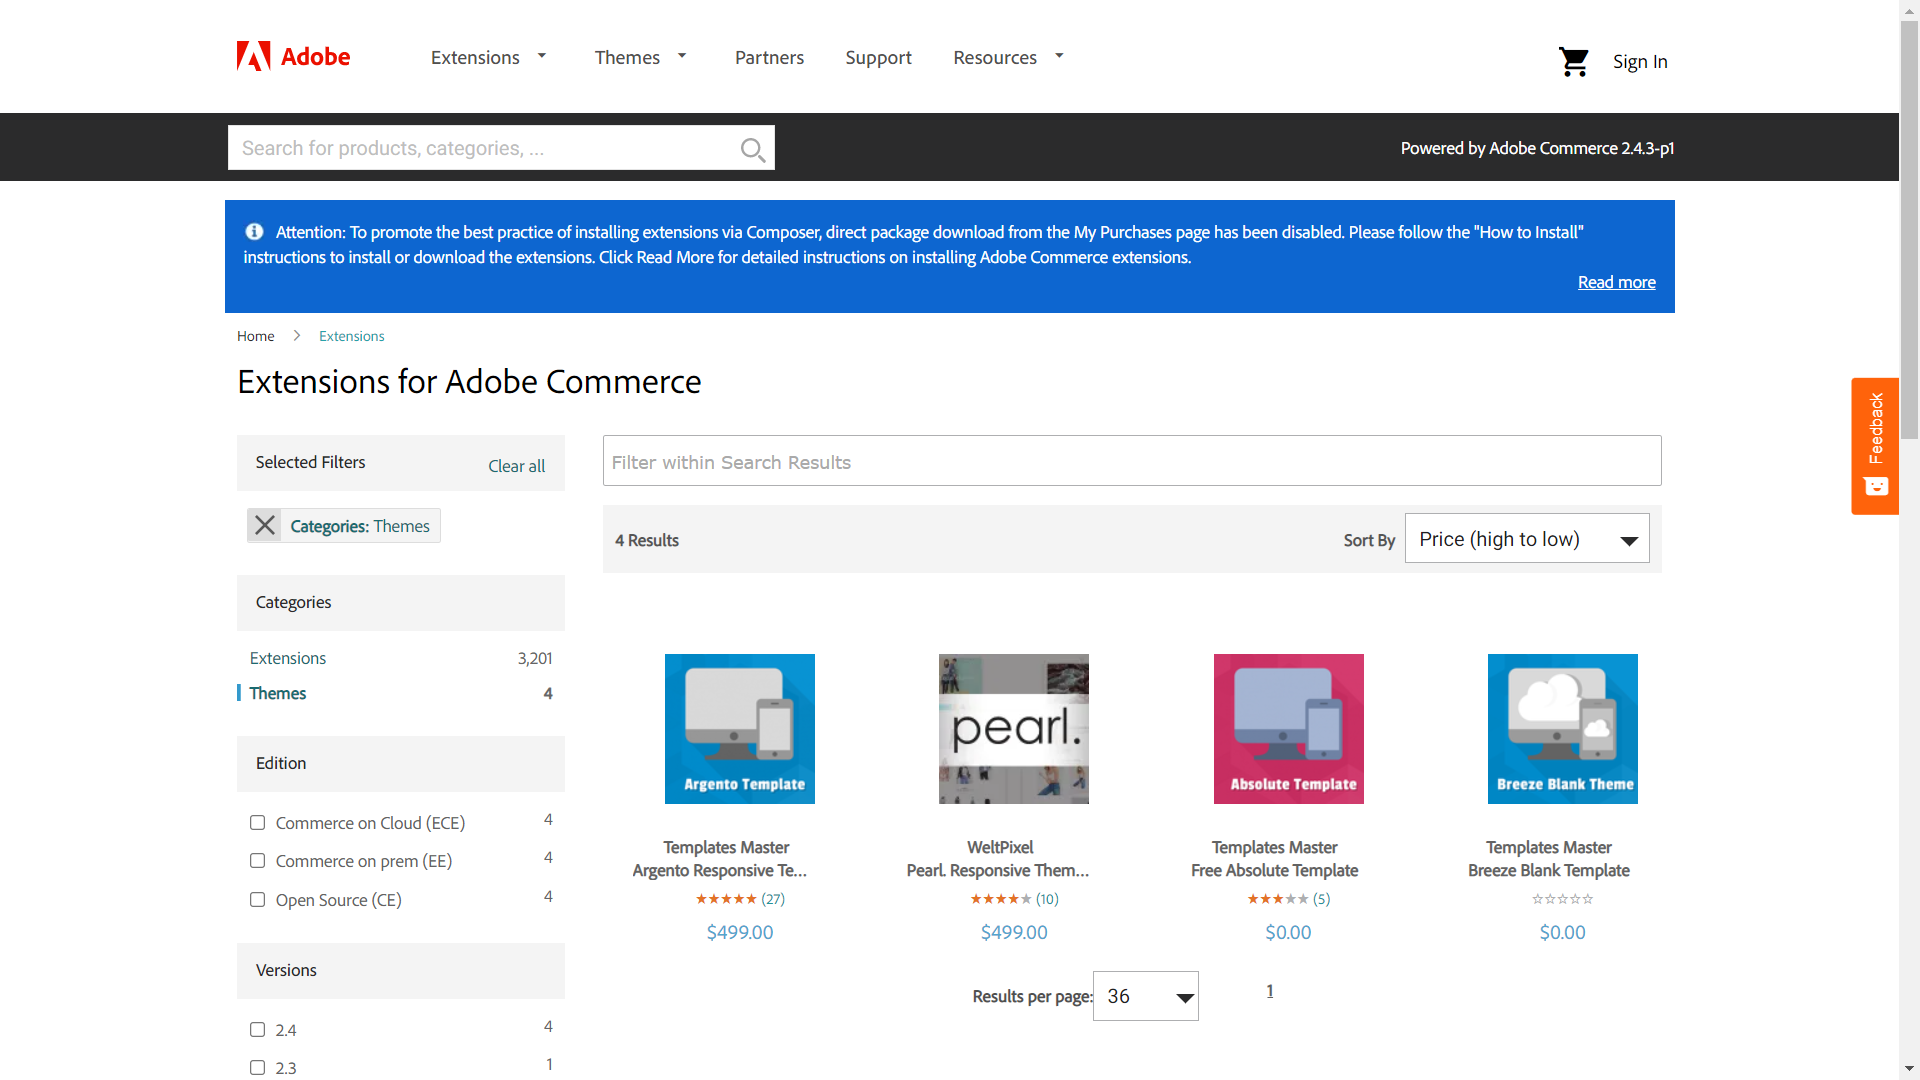This screenshot has width=1920, height=1080.
Task: Go to Support page
Action: (878, 58)
